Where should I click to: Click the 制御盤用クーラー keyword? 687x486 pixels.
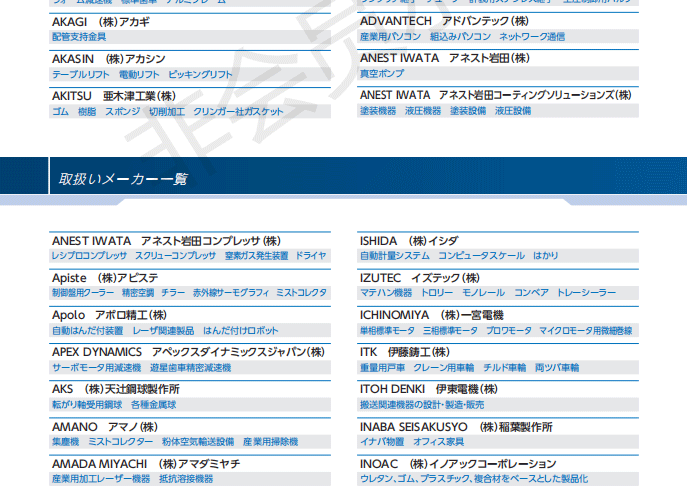(x=83, y=293)
